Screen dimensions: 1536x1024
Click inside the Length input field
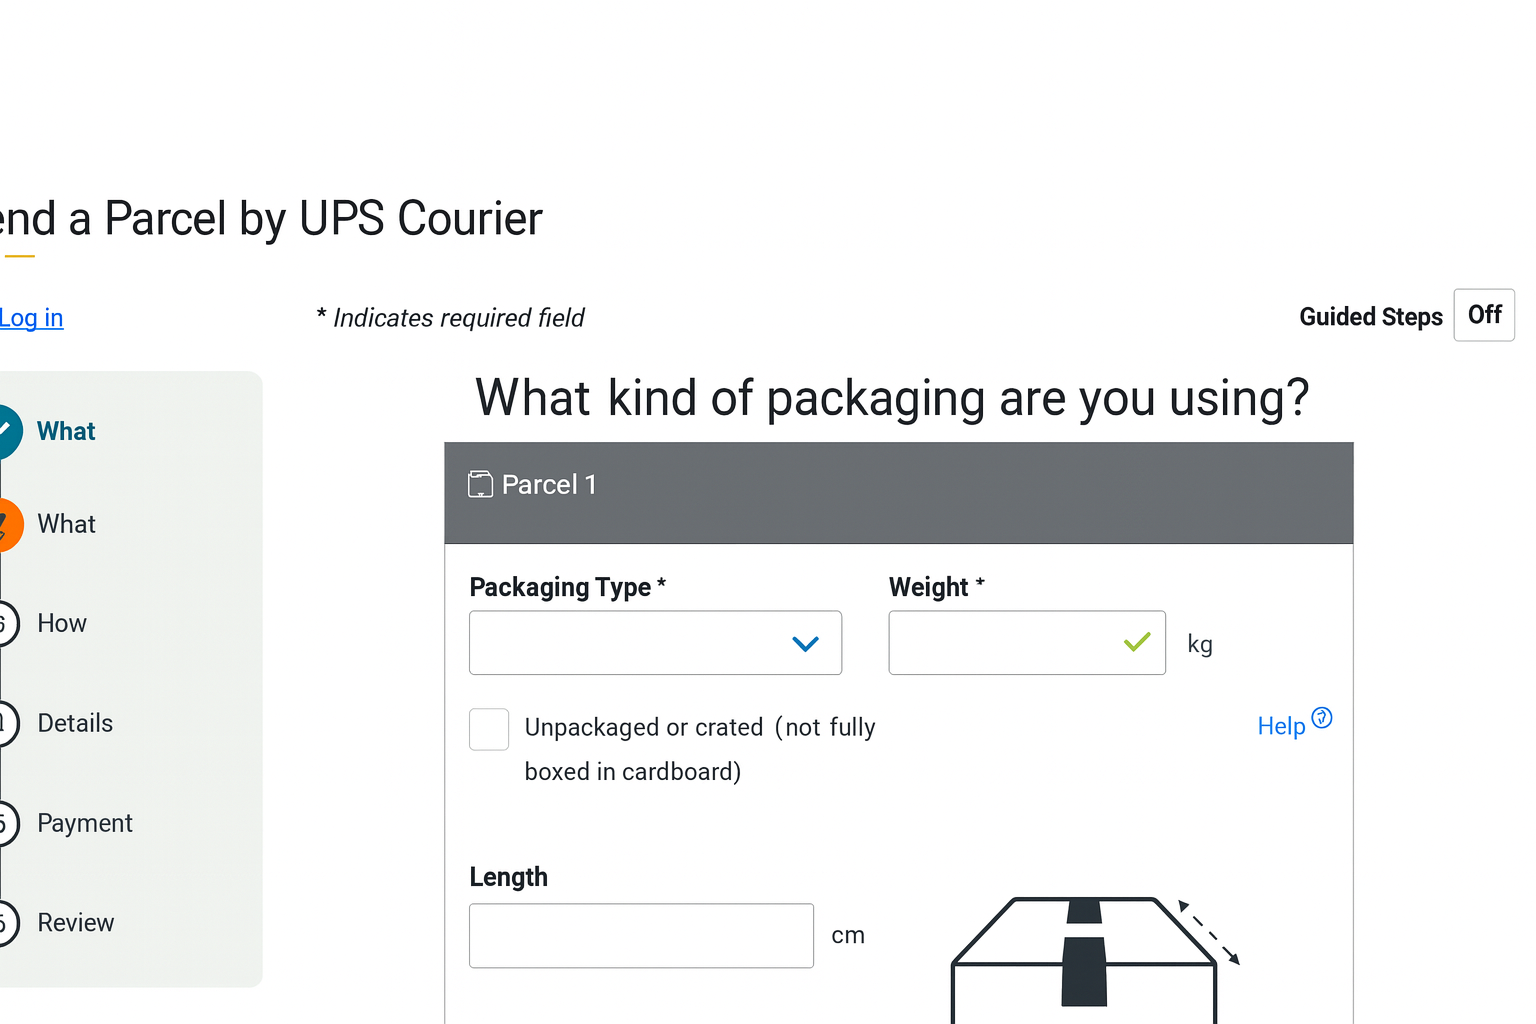[640, 935]
